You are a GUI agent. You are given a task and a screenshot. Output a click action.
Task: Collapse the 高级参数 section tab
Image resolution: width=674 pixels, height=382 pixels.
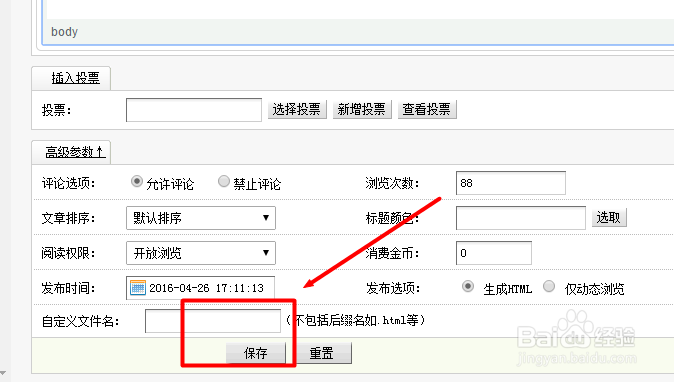[75, 152]
